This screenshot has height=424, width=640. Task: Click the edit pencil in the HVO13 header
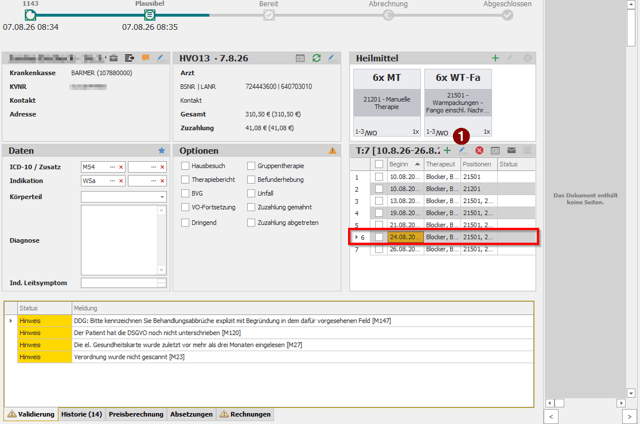[332, 58]
